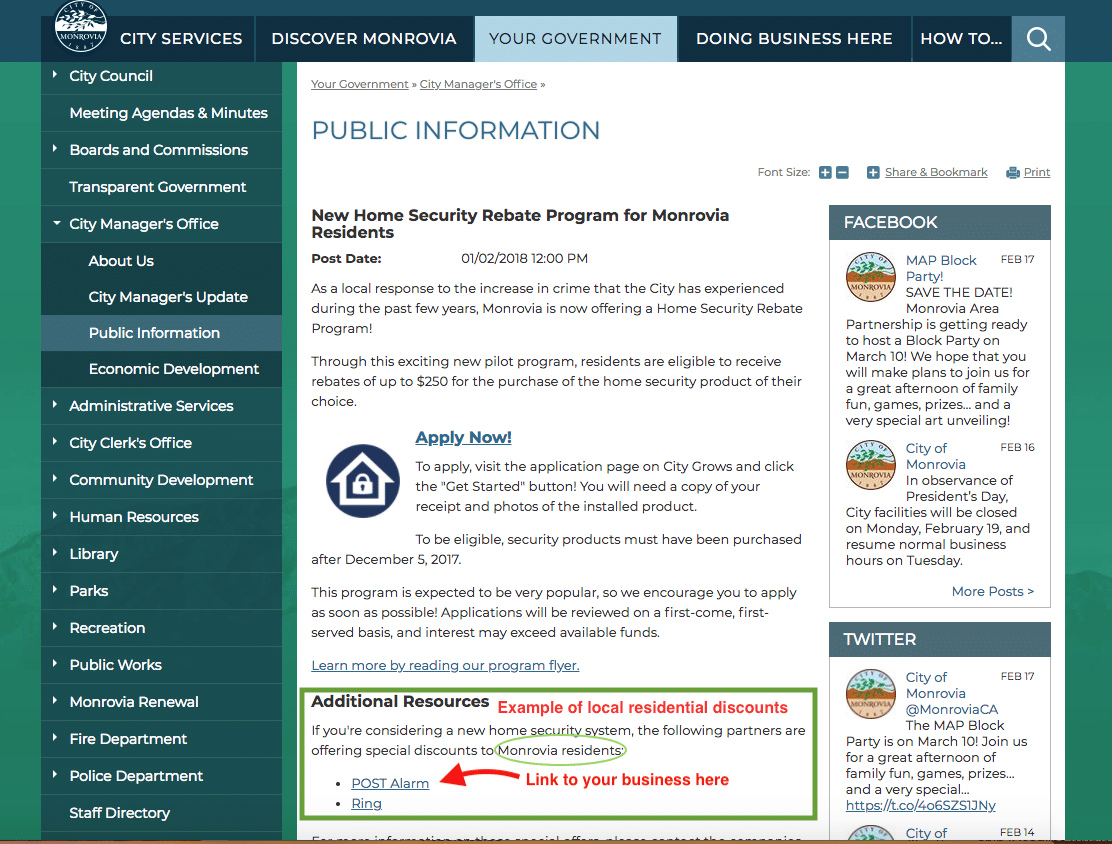Expand the Boards and Commissions arrow
Screen dimensions: 1112x844
tap(55, 149)
